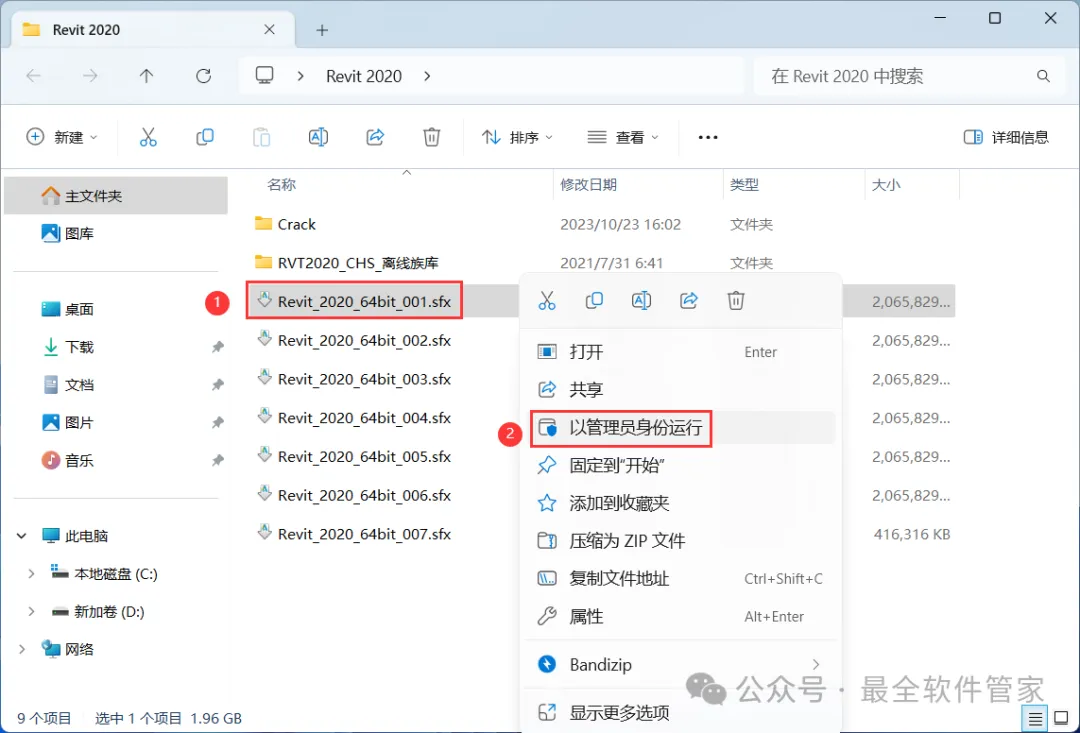Go back with the Back arrow

pyautogui.click(x=34, y=76)
